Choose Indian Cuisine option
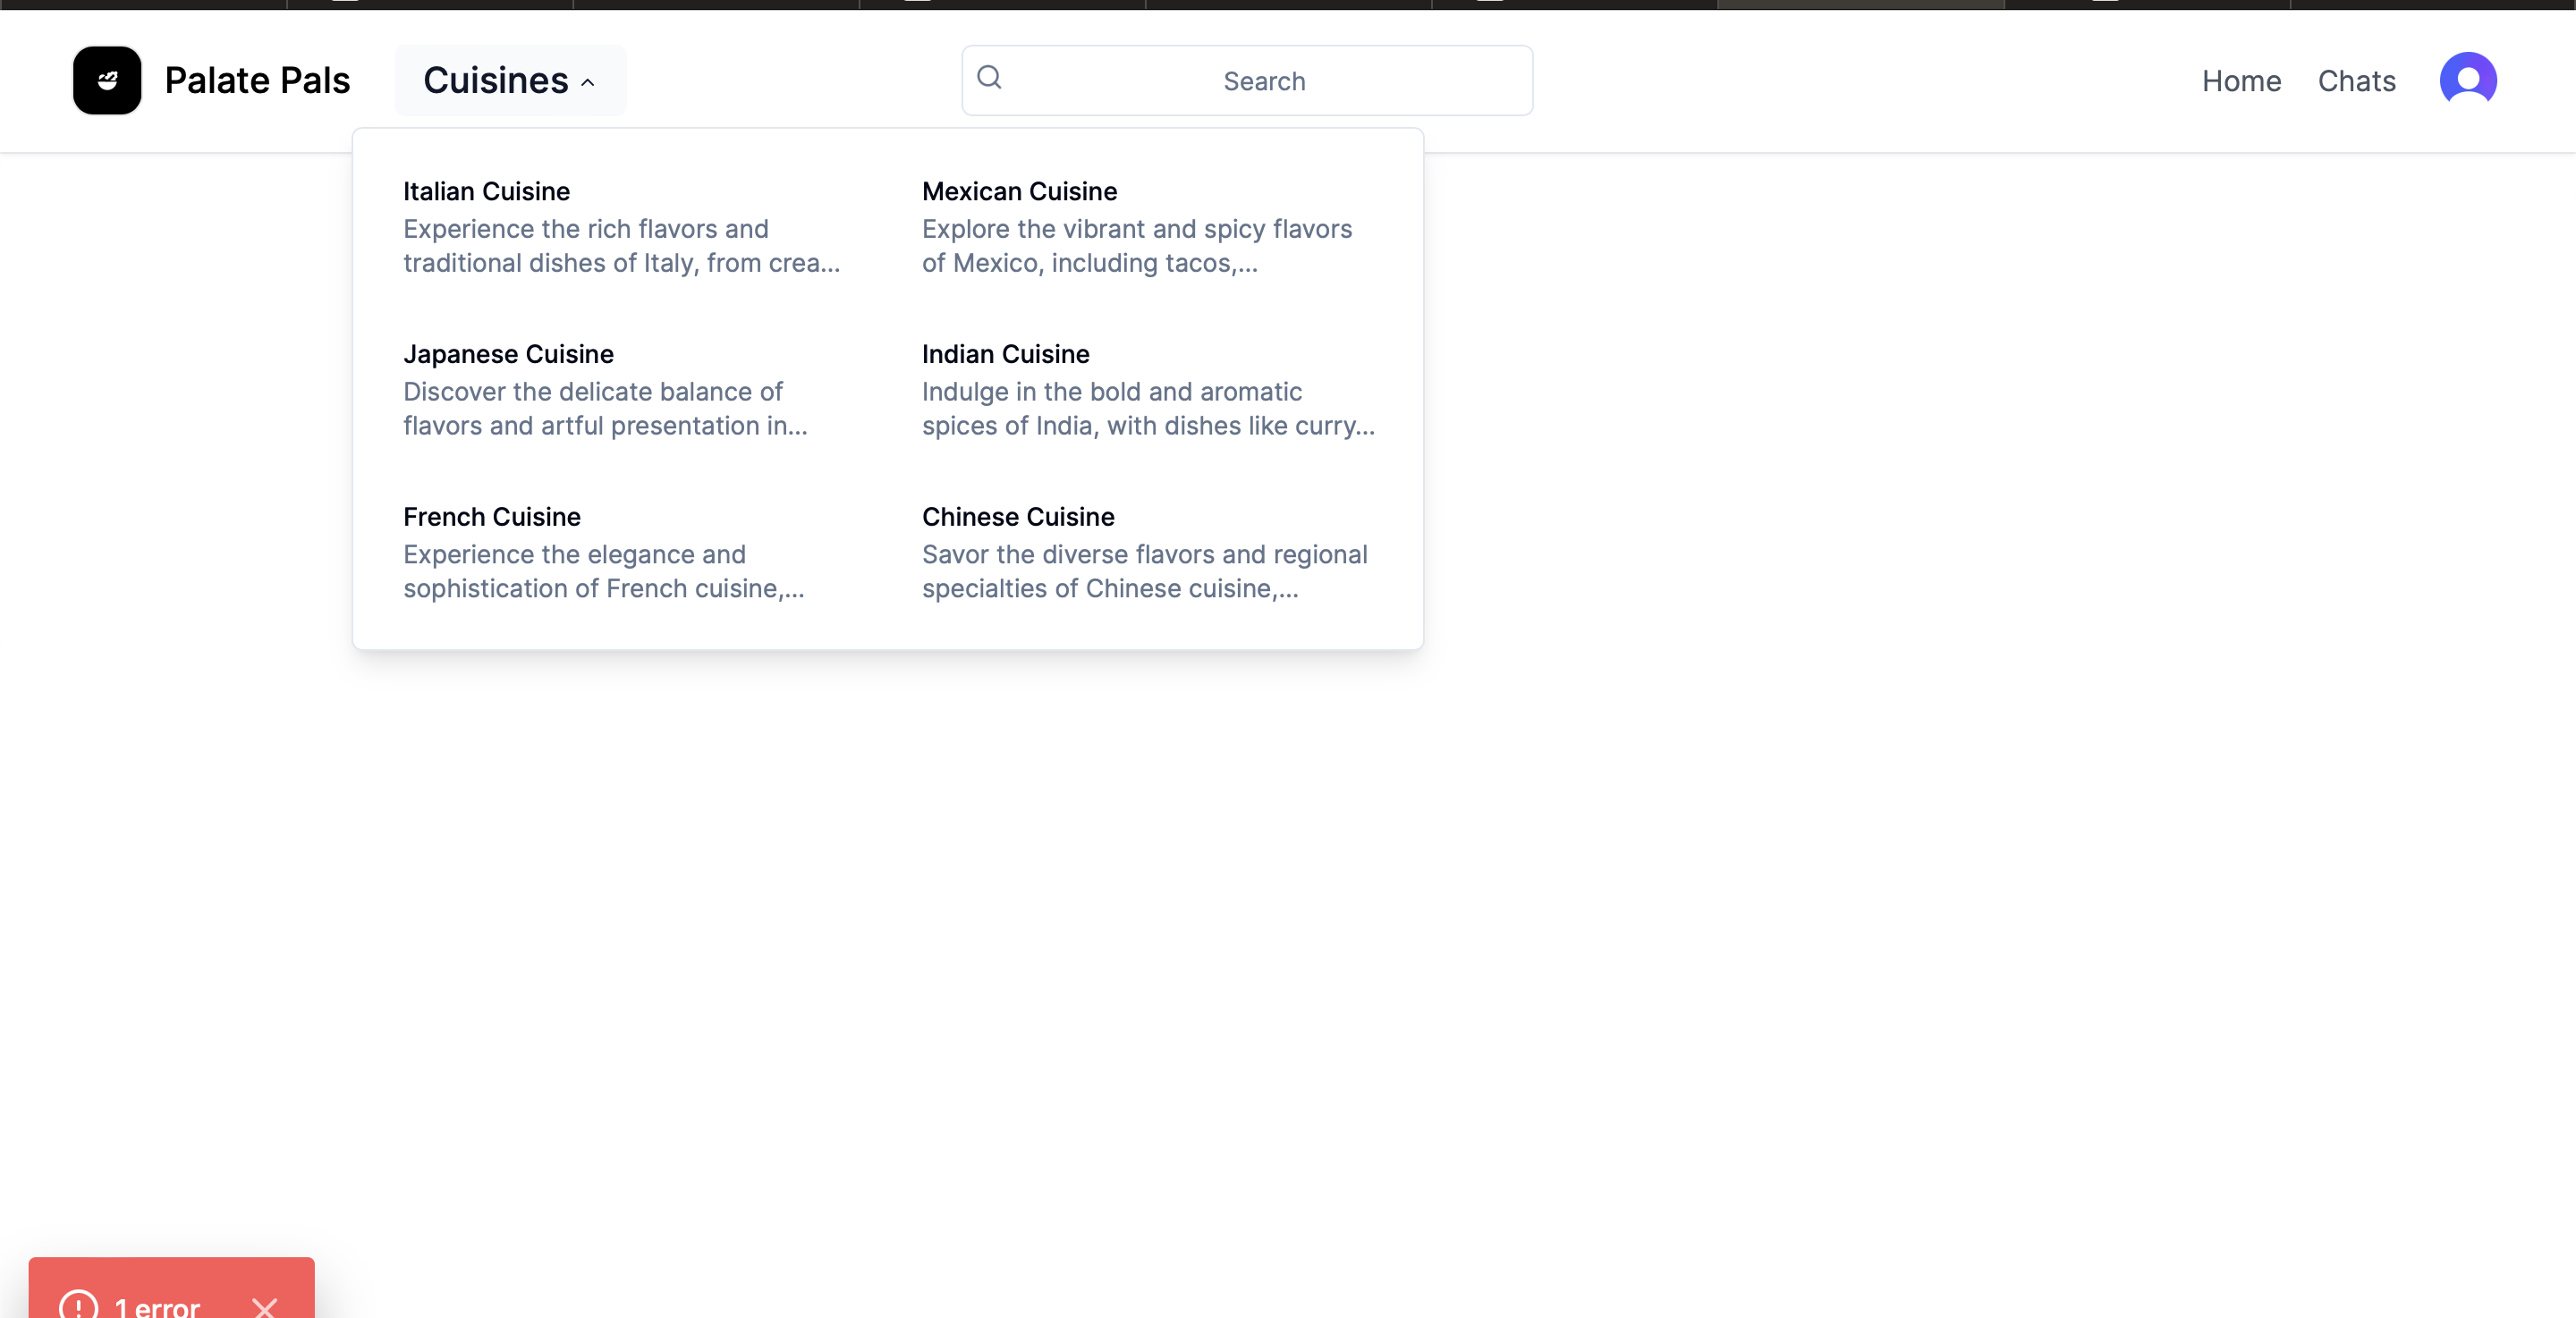Screen dimensions: 2576x1318 click(1005, 354)
